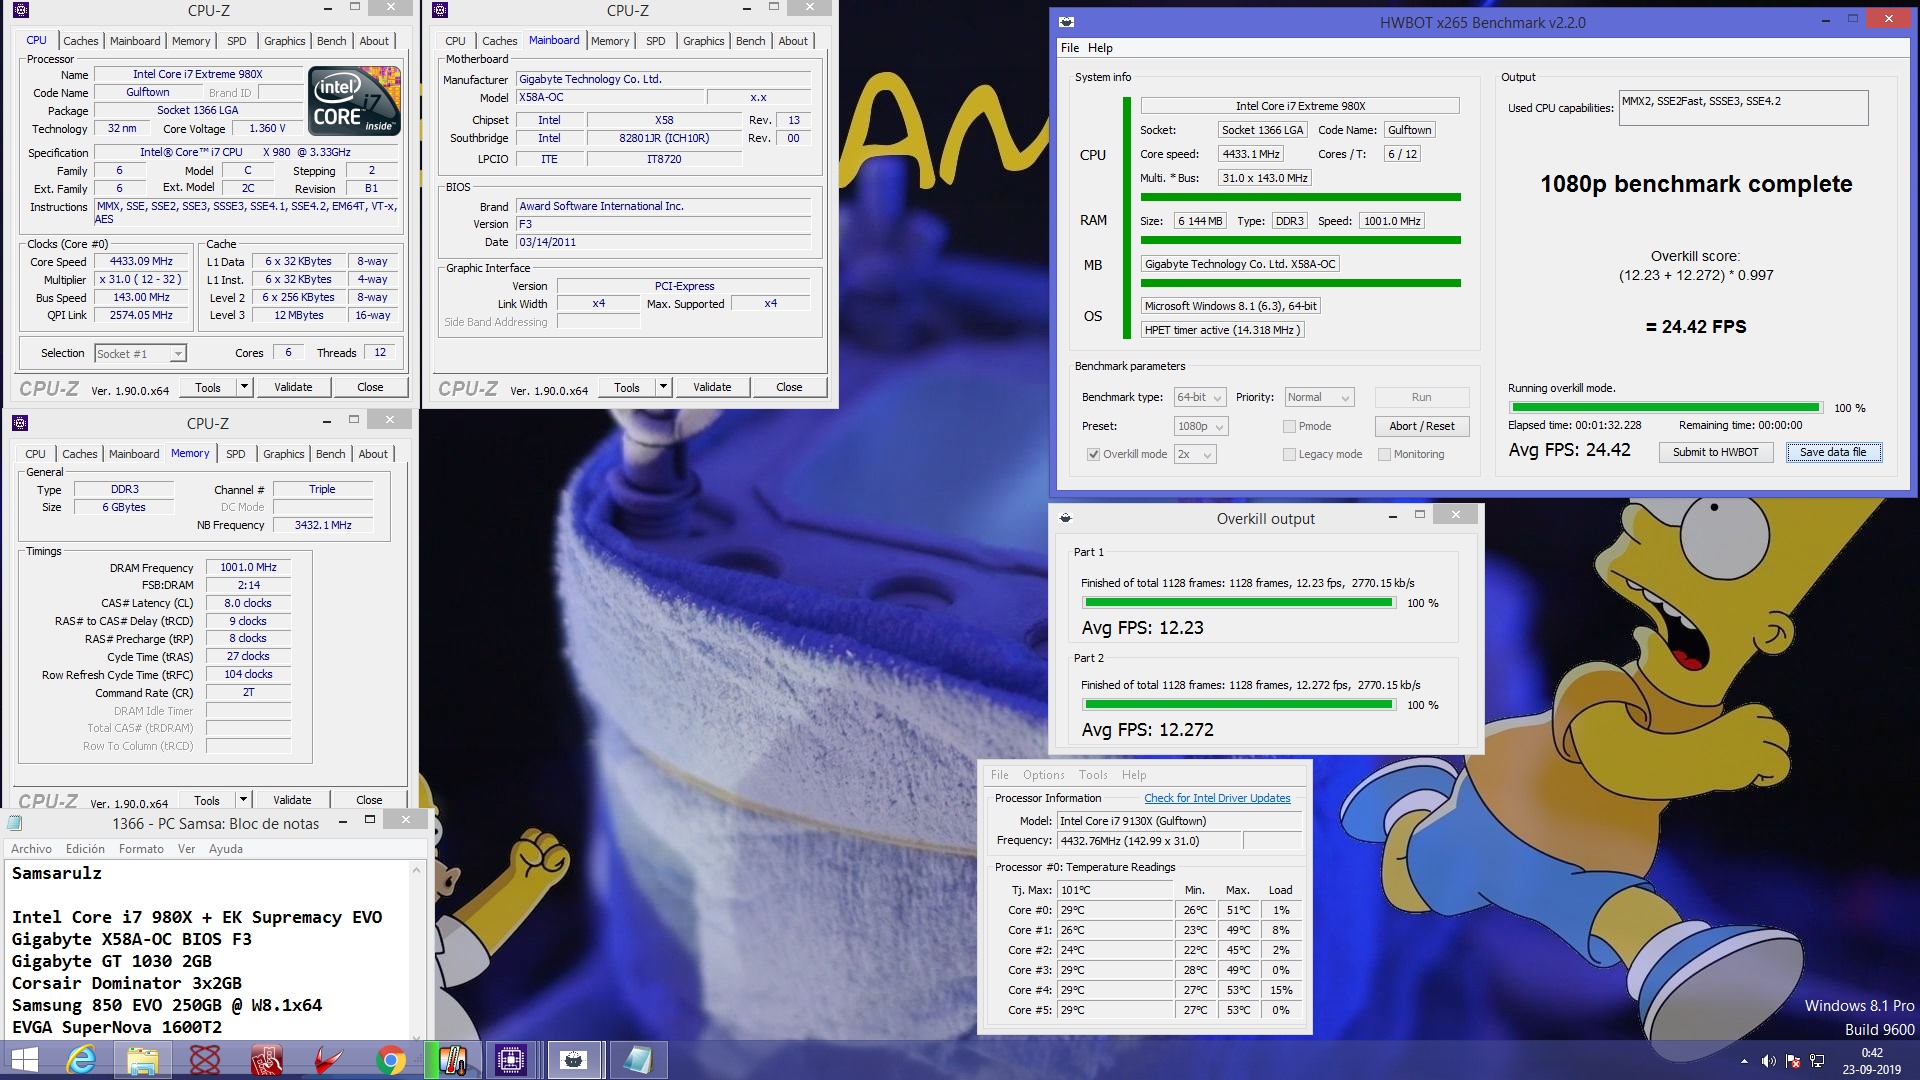Open the red atom-shaped taskbar app
Screen dimensions: 1920x1080
[x=204, y=1060]
